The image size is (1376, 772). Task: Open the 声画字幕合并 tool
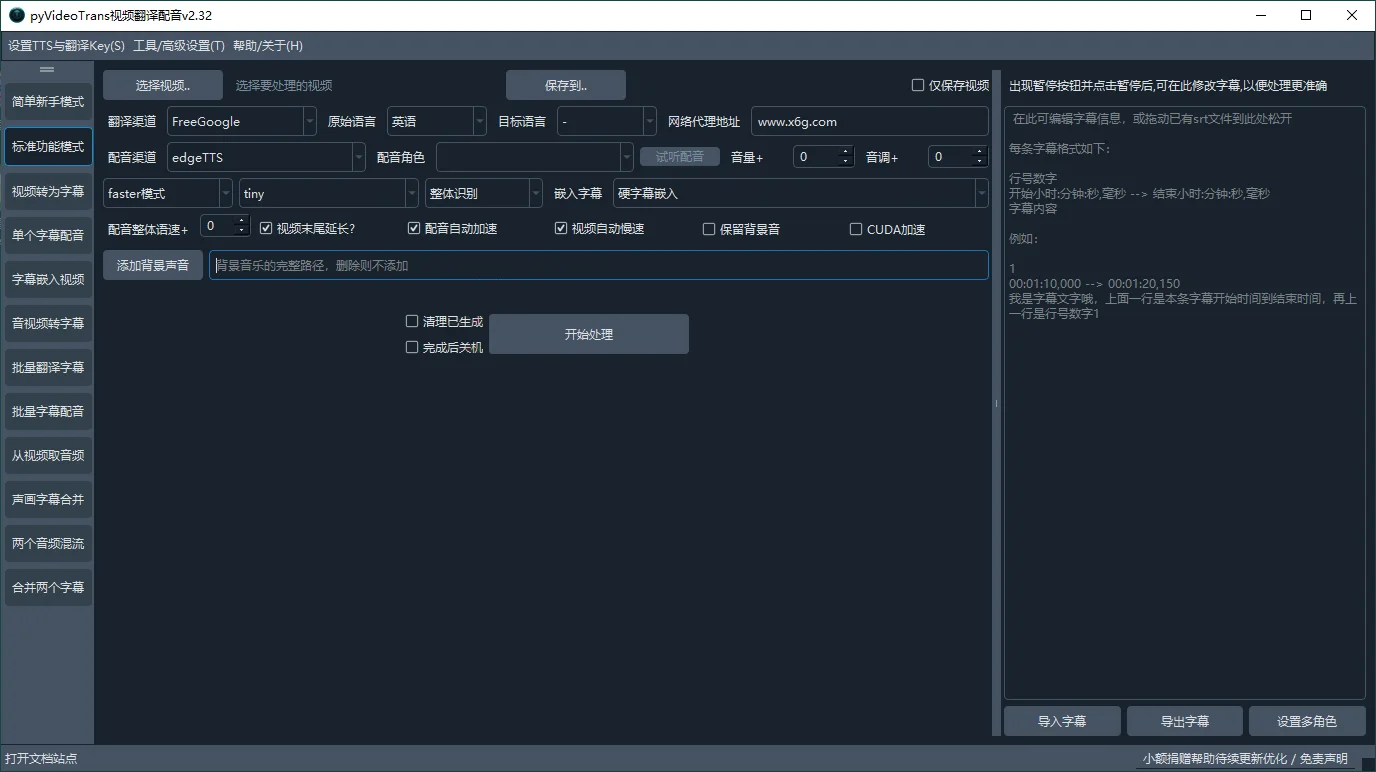coord(47,499)
